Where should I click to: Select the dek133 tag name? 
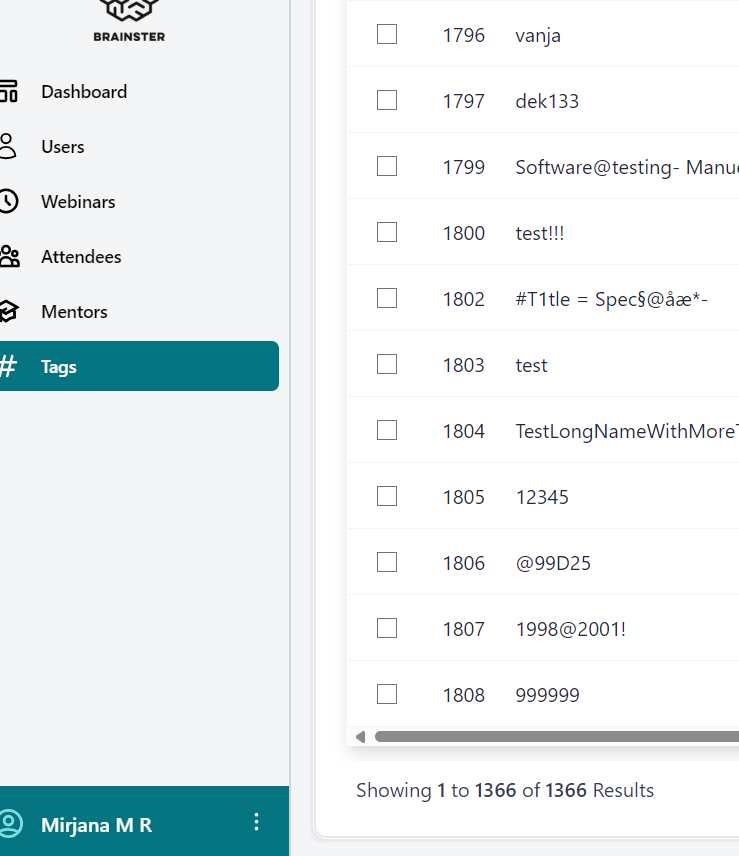547,101
